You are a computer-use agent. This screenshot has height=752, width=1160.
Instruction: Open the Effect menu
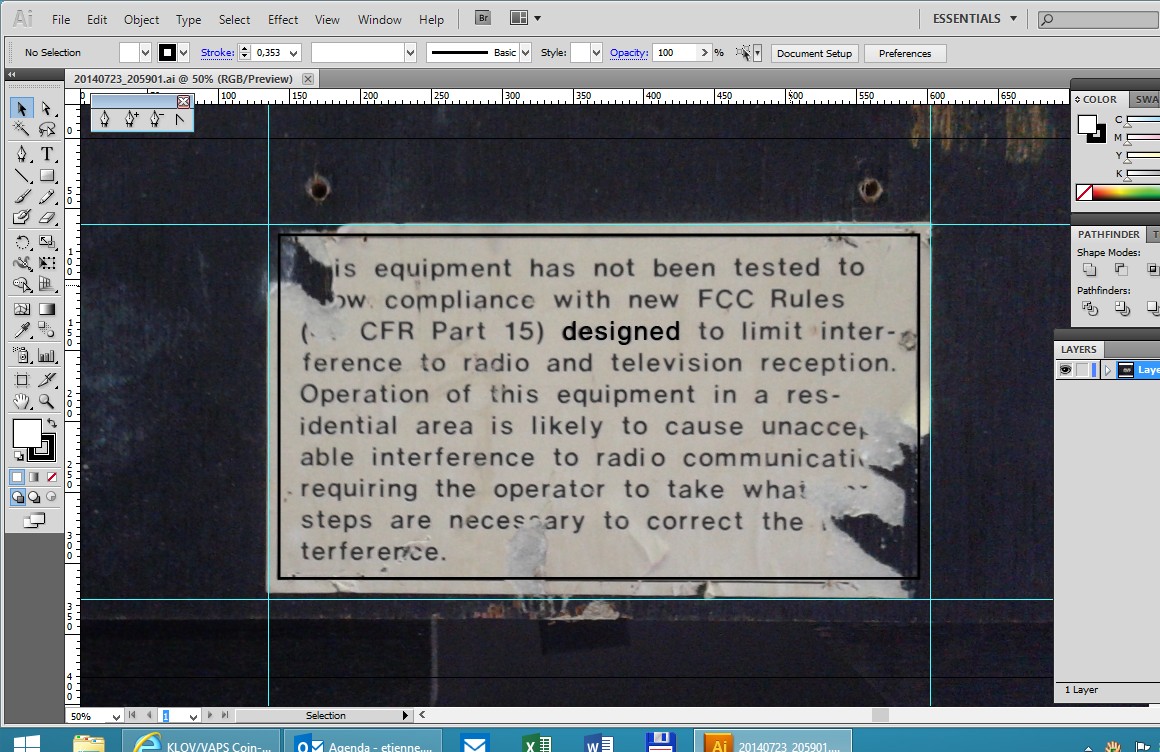point(283,20)
